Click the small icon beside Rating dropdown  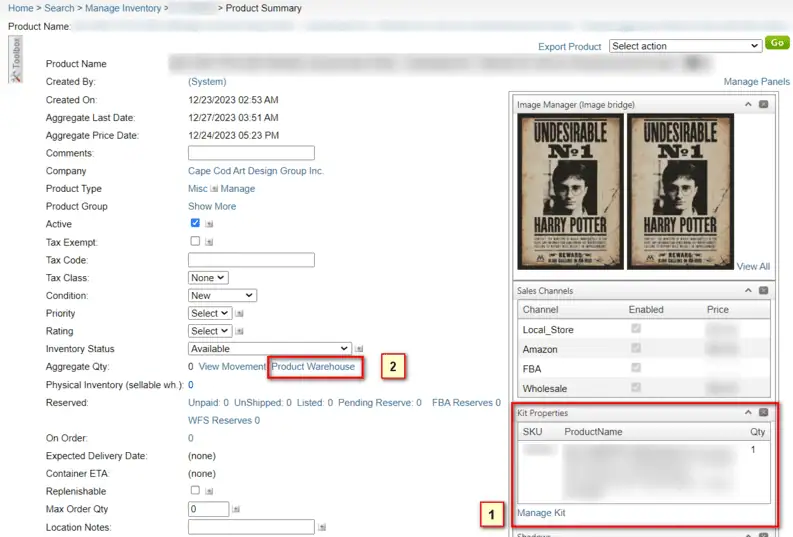[x=240, y=331]
